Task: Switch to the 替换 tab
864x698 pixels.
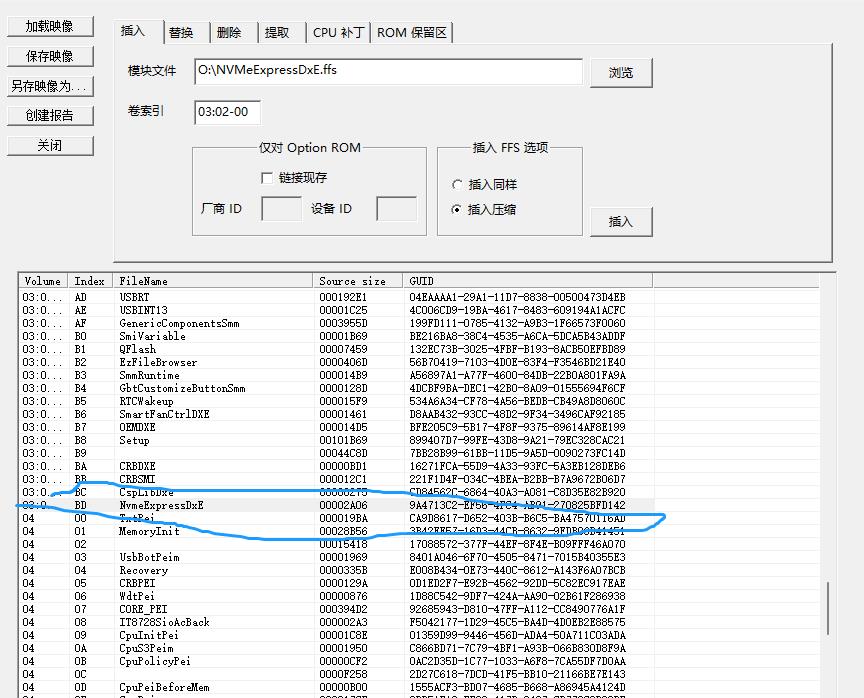Action: coord(181,33)
